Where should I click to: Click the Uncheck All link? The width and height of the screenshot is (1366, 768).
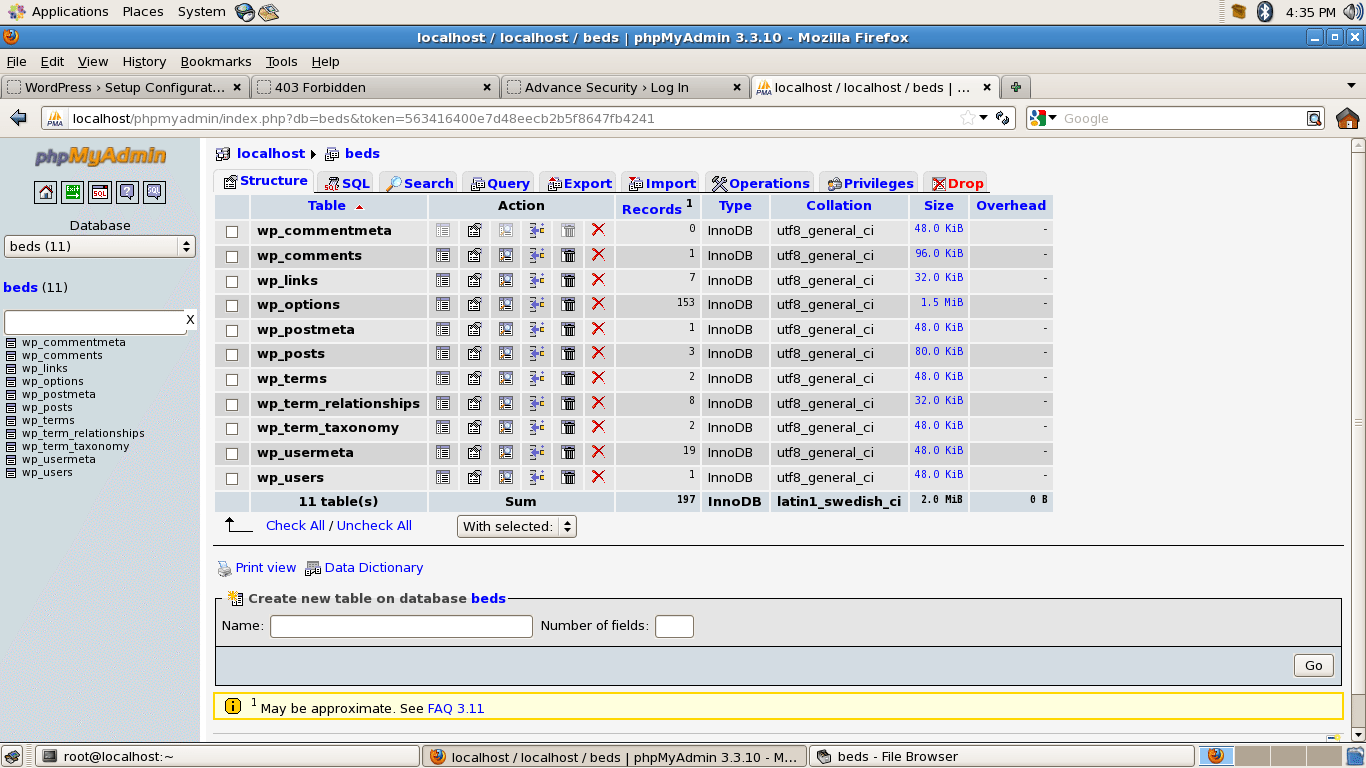tap(374, 525)
